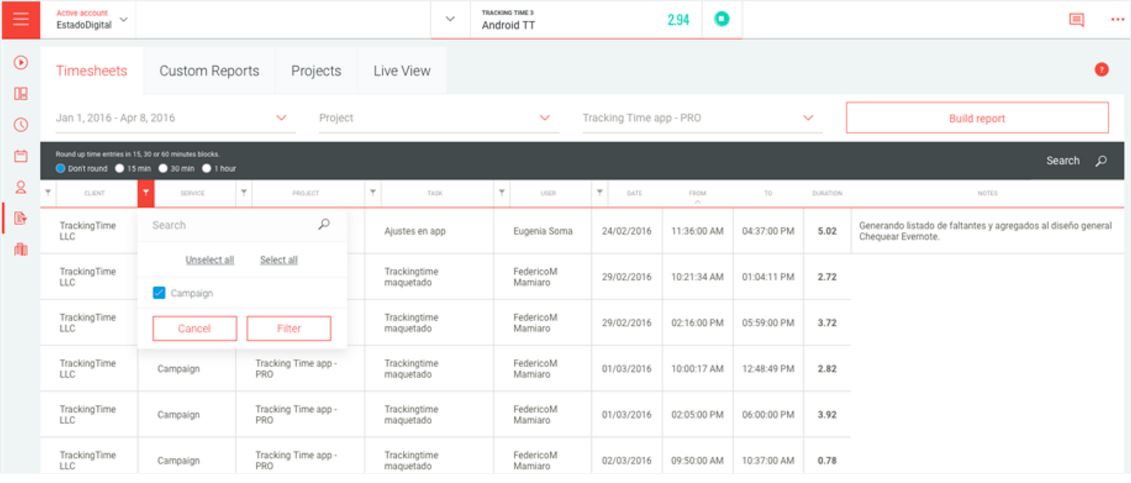Click the 05:59:00 PM to time
1131x483 pixels.
click(x=767, y=323)
